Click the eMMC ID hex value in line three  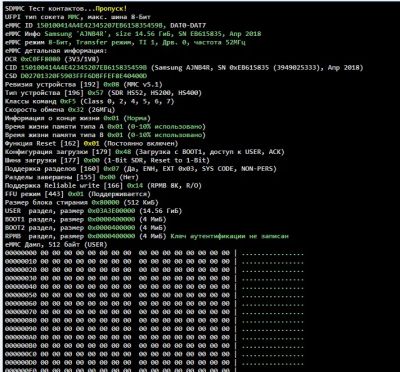[101, 25]
